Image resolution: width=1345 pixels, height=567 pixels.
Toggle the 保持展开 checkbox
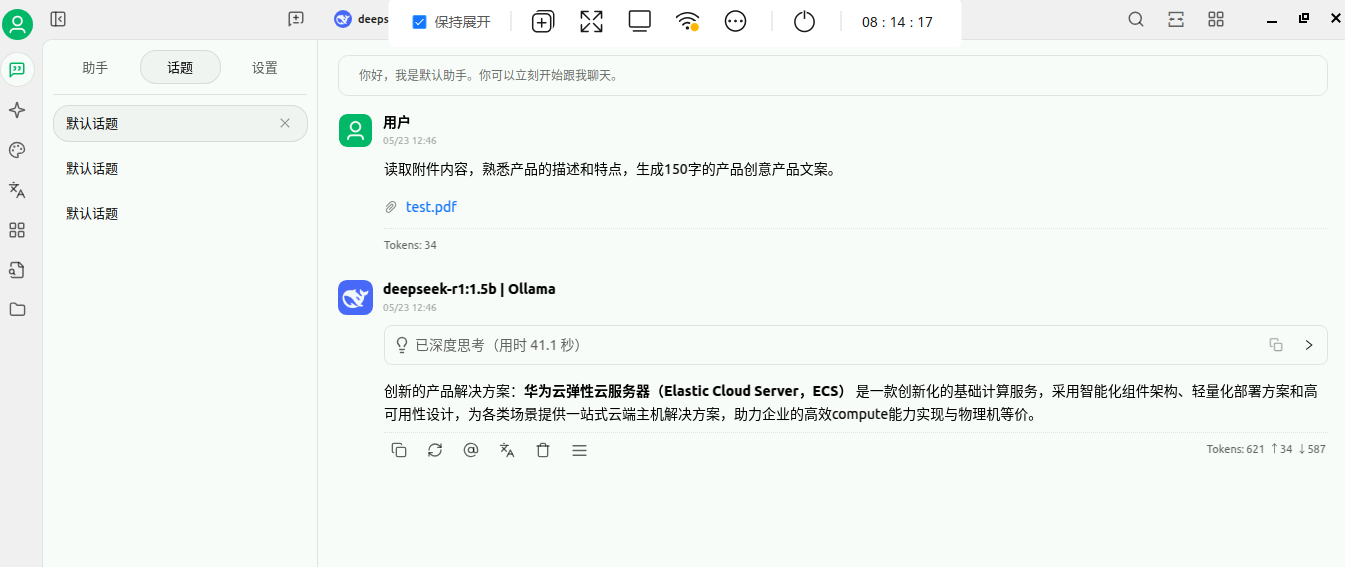[x=420, y=22]
